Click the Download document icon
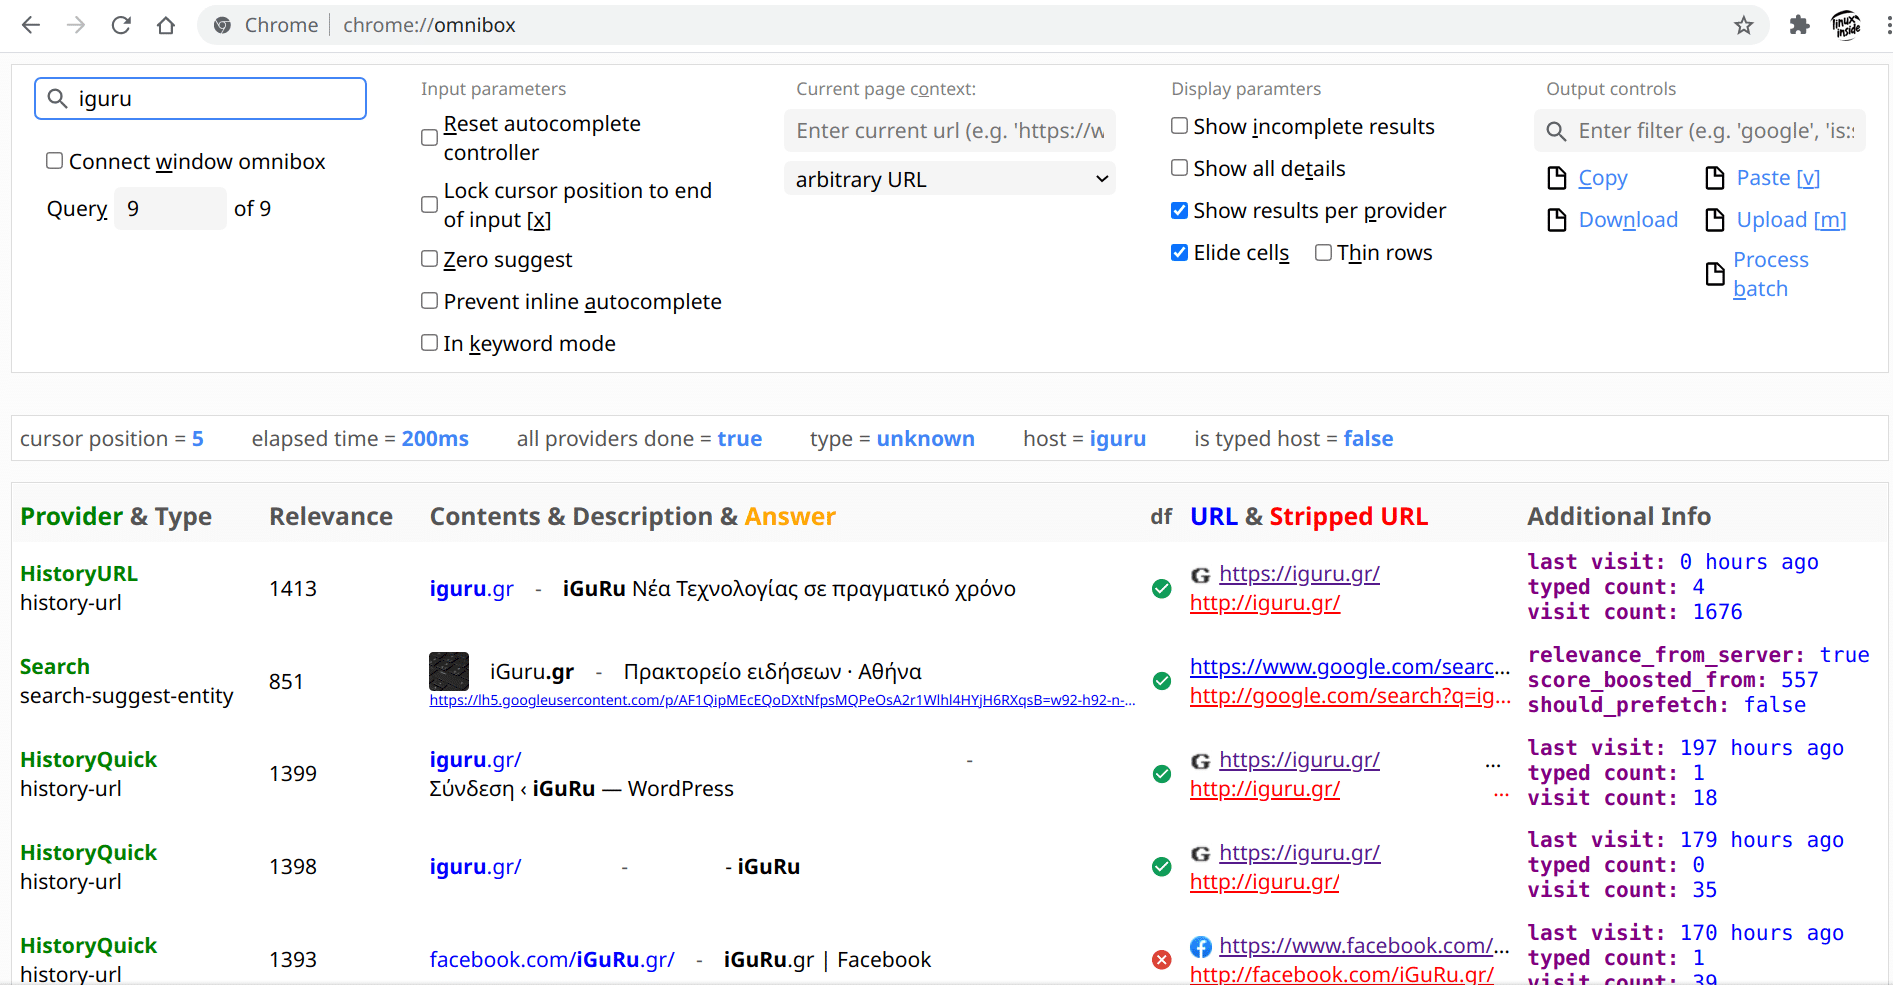Viewport: 1893px width, 985px height. click(x=1557, y=220)
